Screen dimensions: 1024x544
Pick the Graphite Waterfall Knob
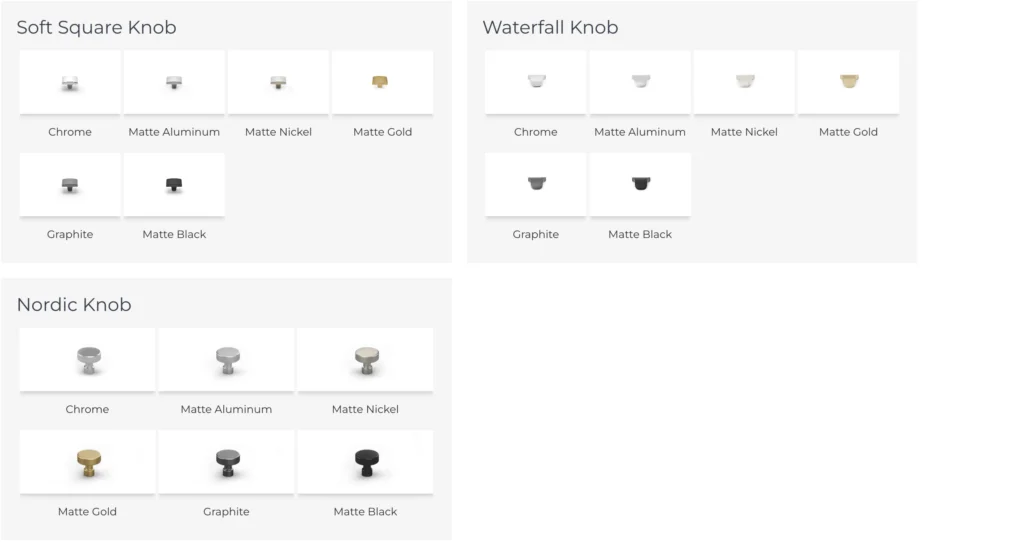click(x=536, y=185)
